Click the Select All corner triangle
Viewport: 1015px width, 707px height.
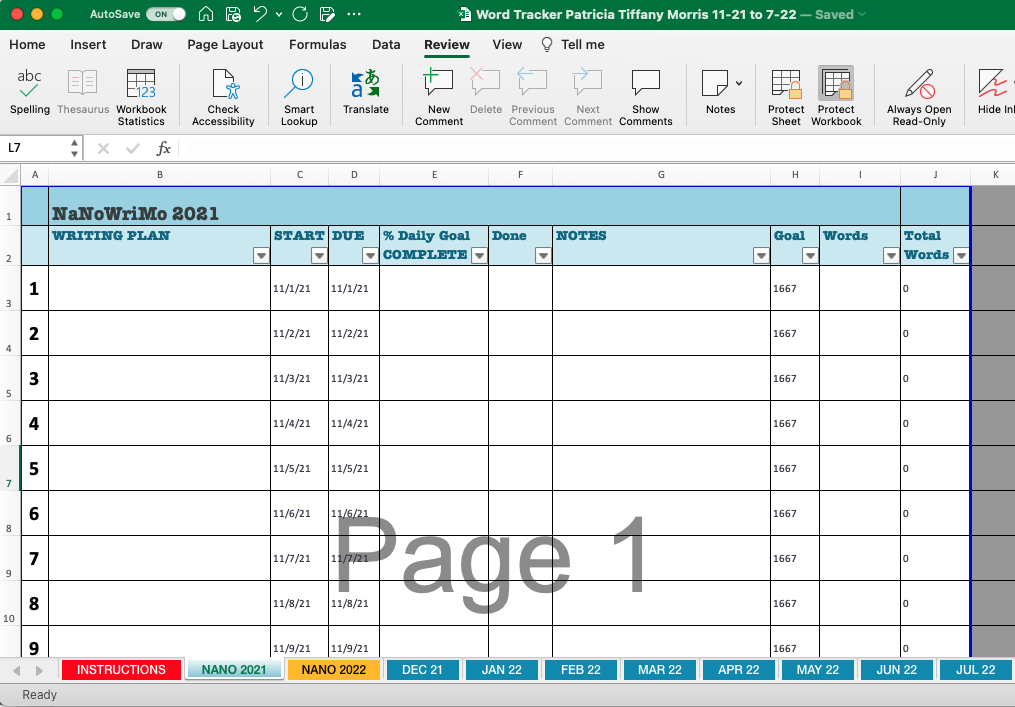point(10,175)
